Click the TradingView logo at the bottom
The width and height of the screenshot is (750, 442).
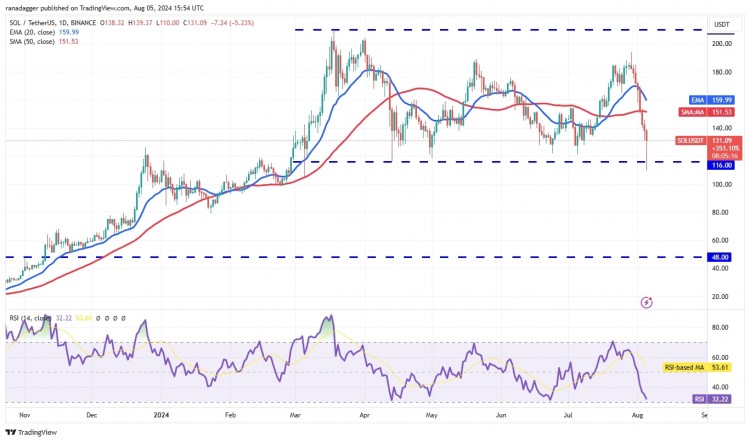tap(32, 432)
